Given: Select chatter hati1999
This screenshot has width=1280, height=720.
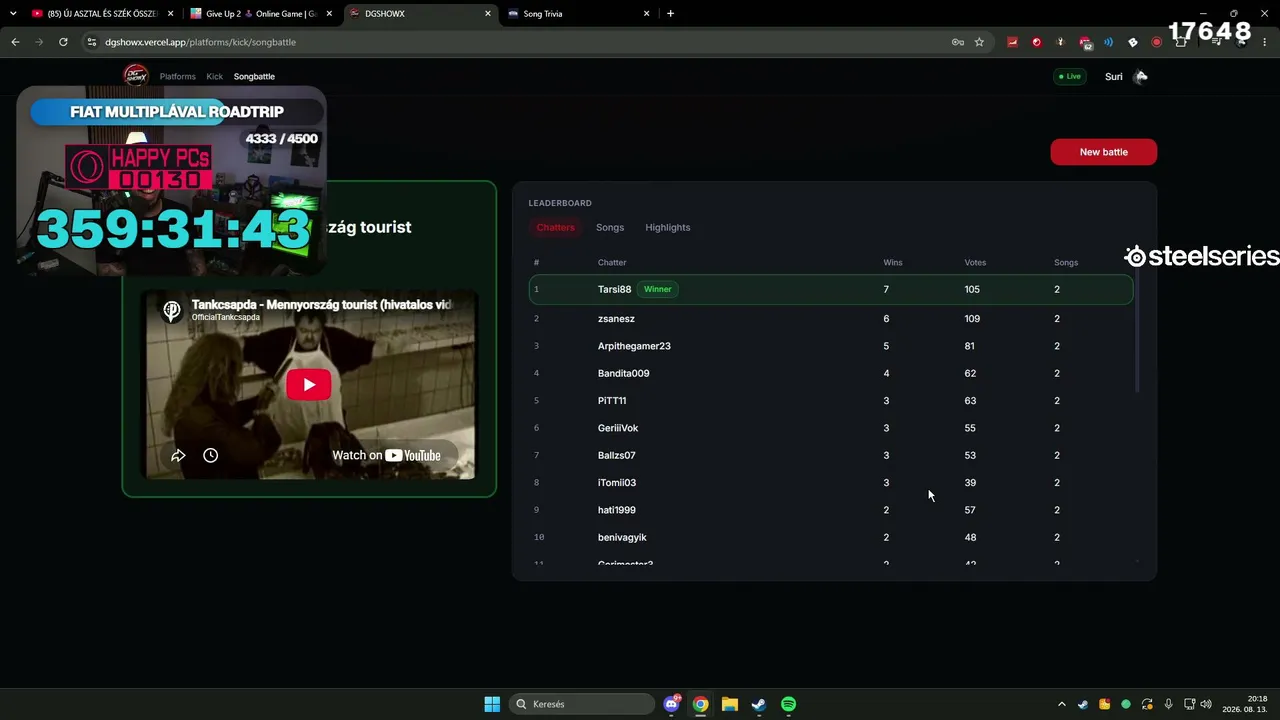Looking at the screenshot, I should pyautogui.click(x=617, y=510).
